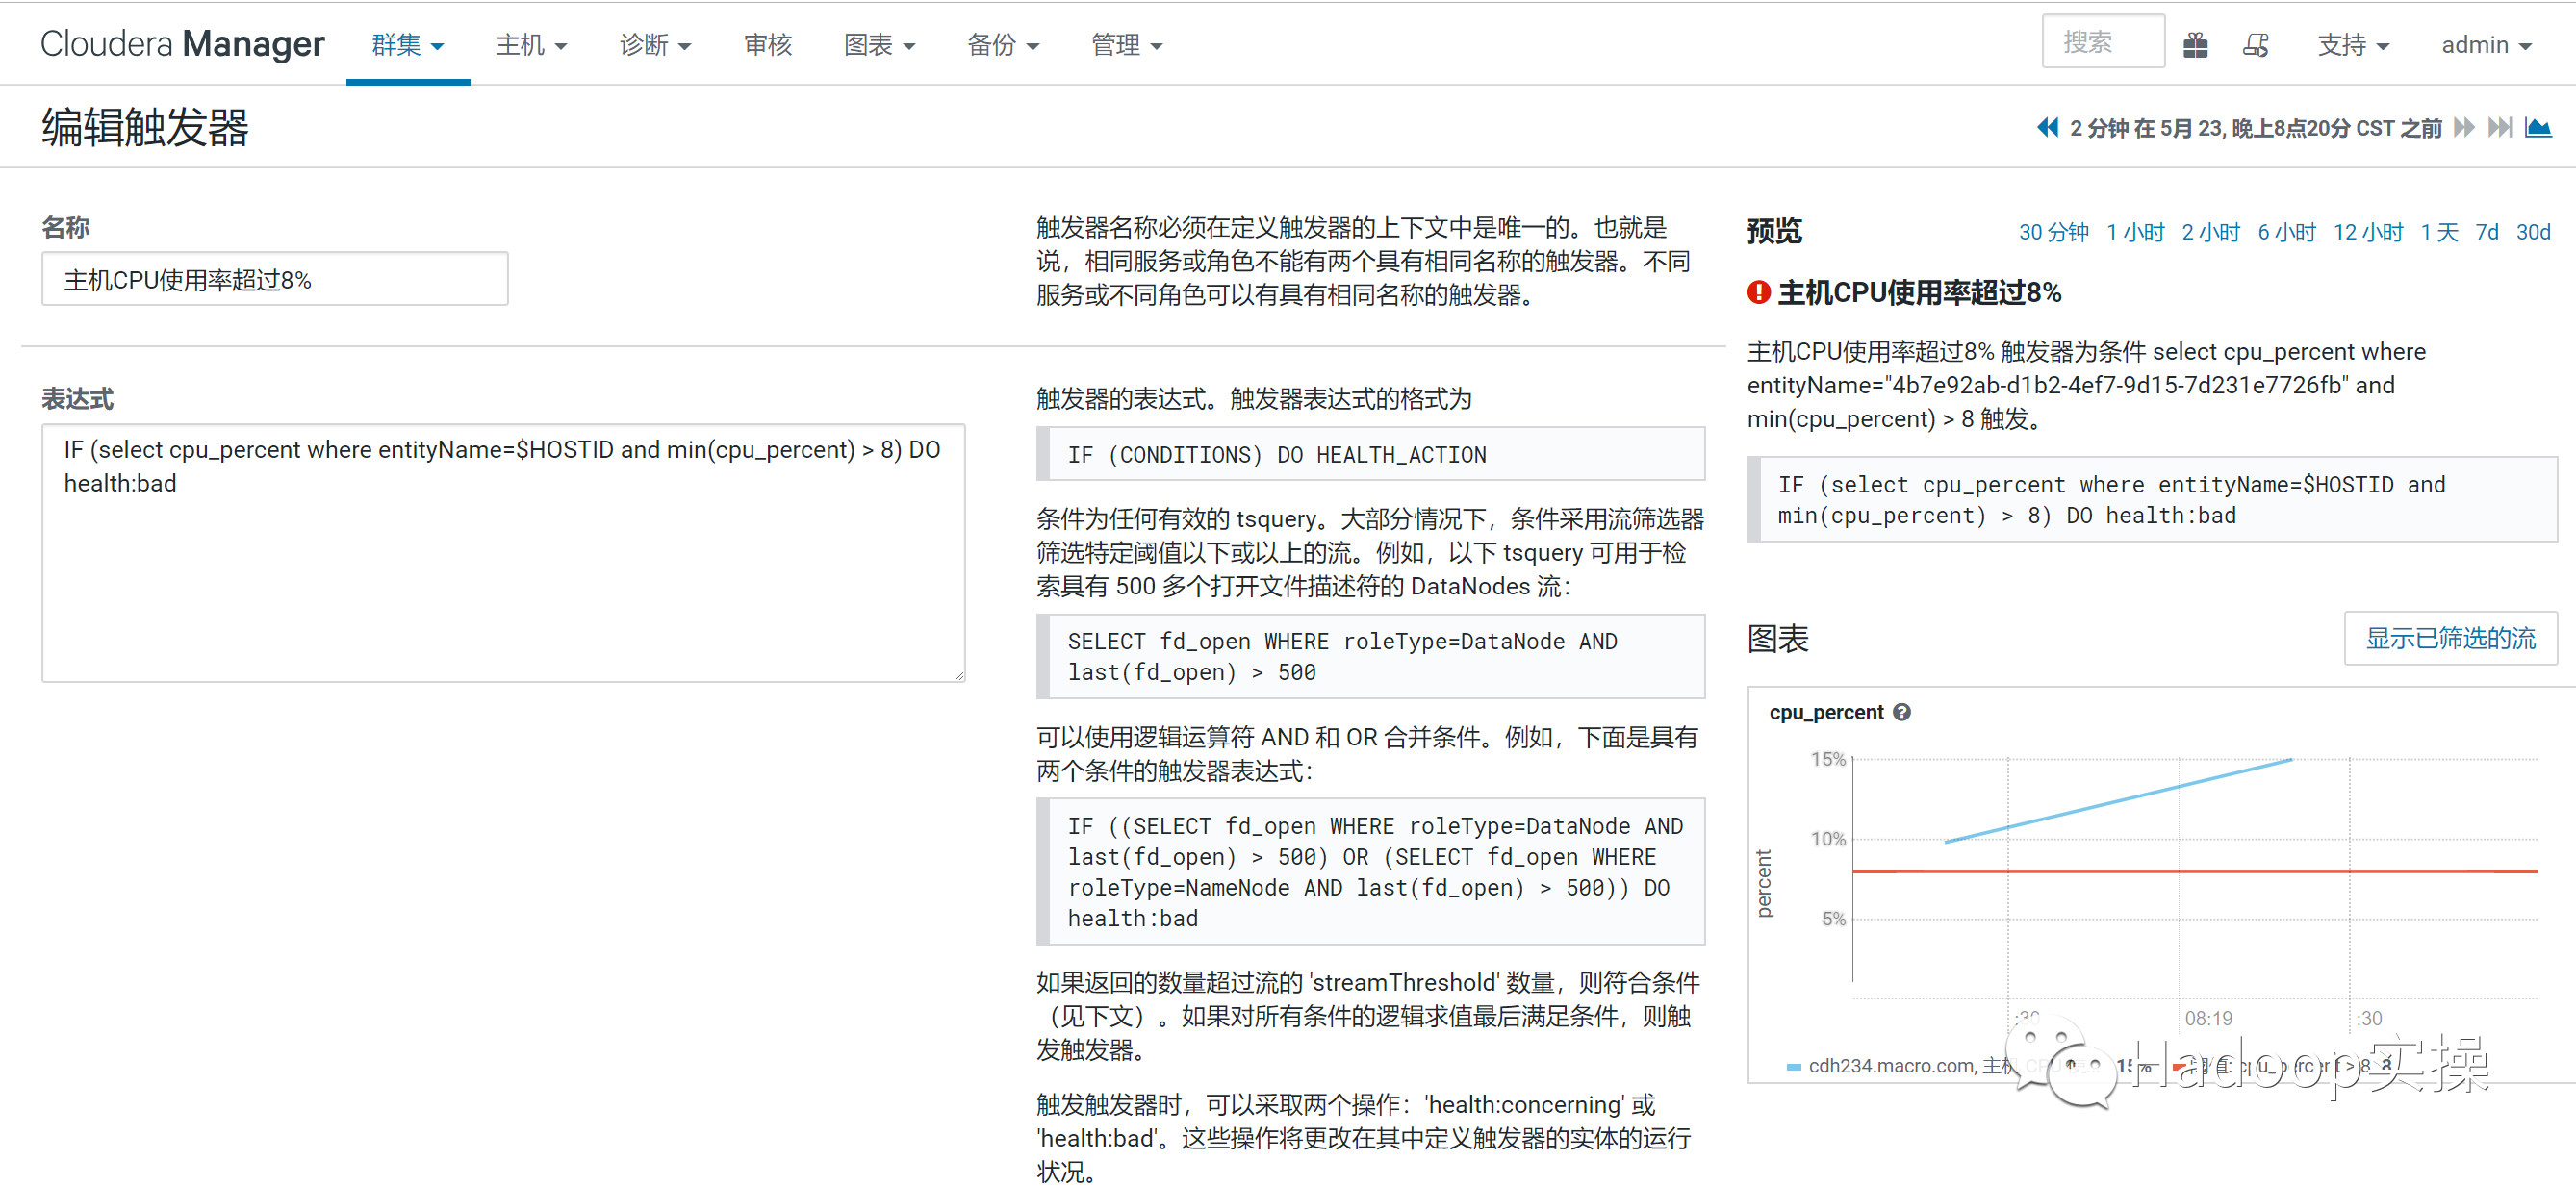The height and width of the screenshot is (1186, 2576).
Task: Jump to latest time using skip-to-end icon
Action: pyautogui.click(x=2501, y=127)
